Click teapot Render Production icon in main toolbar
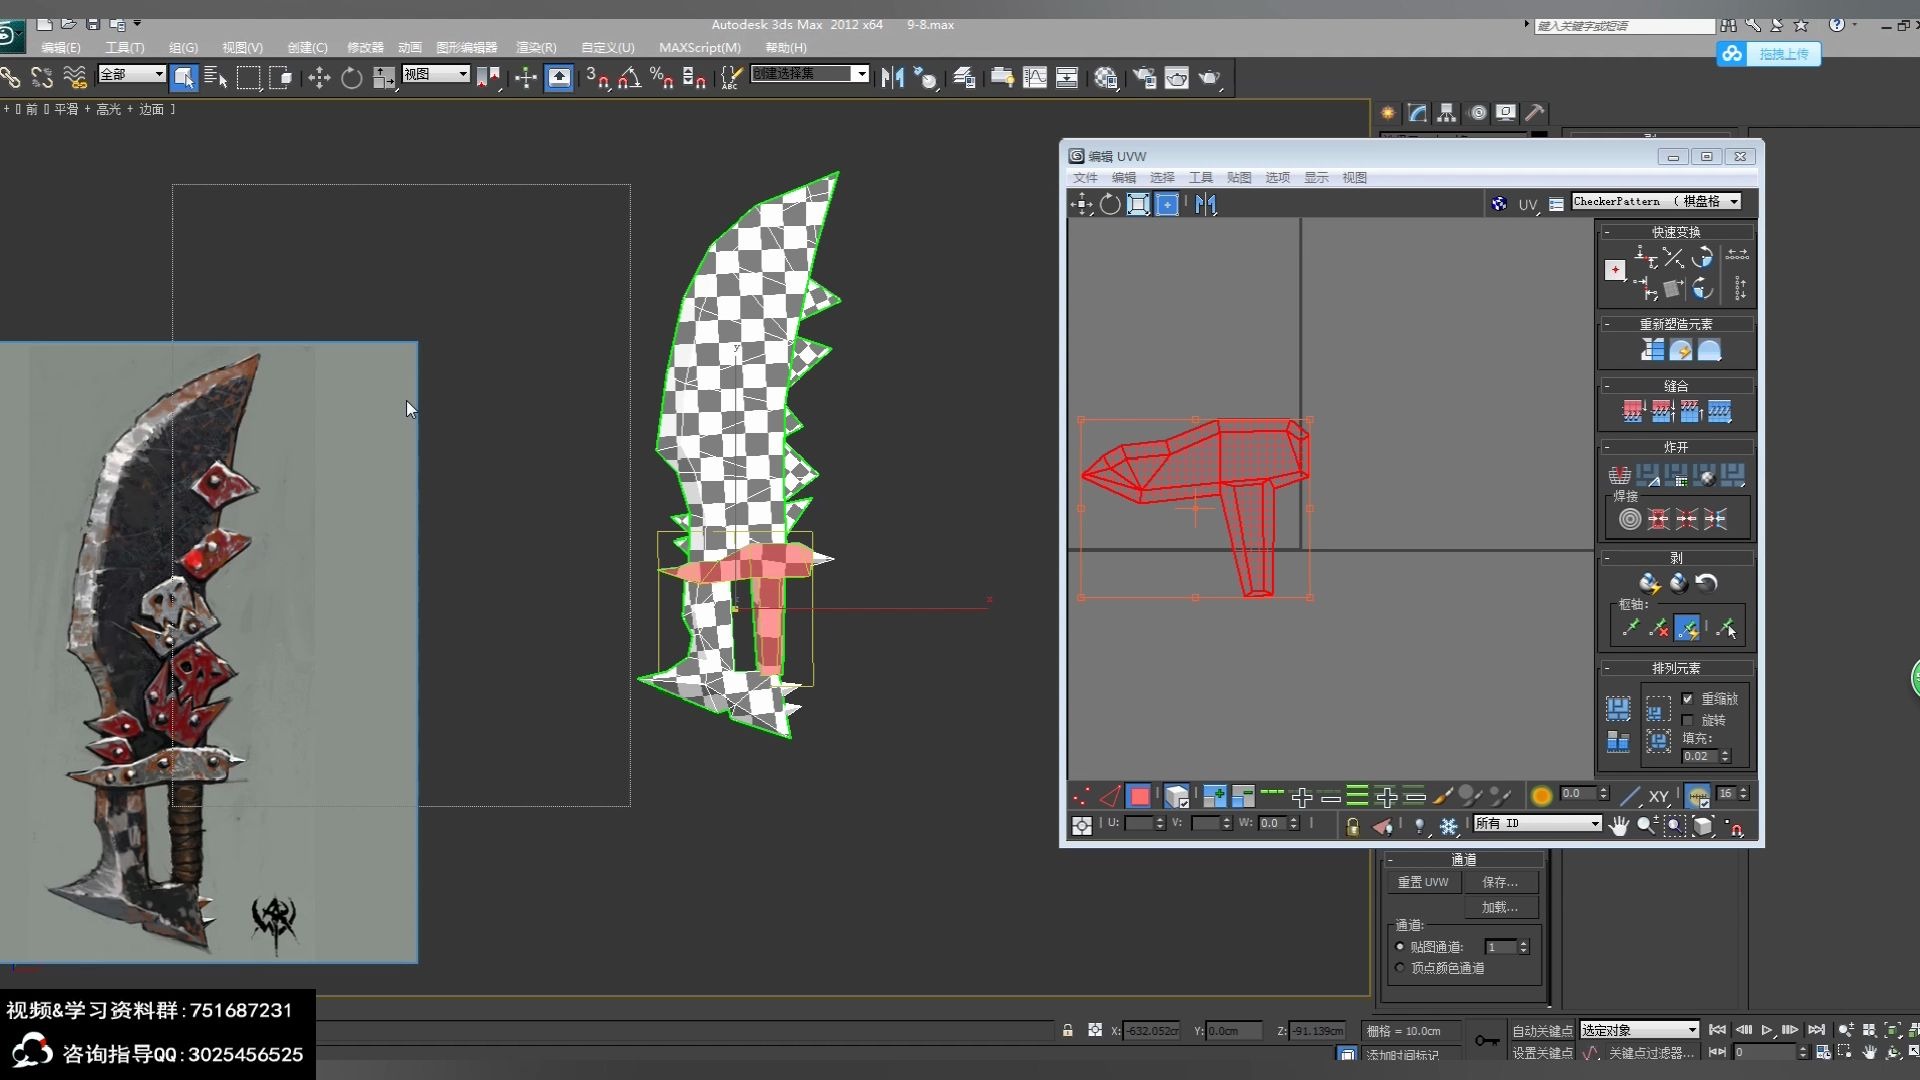The image size is (1920, 1080). click(x=1210, y=78)
